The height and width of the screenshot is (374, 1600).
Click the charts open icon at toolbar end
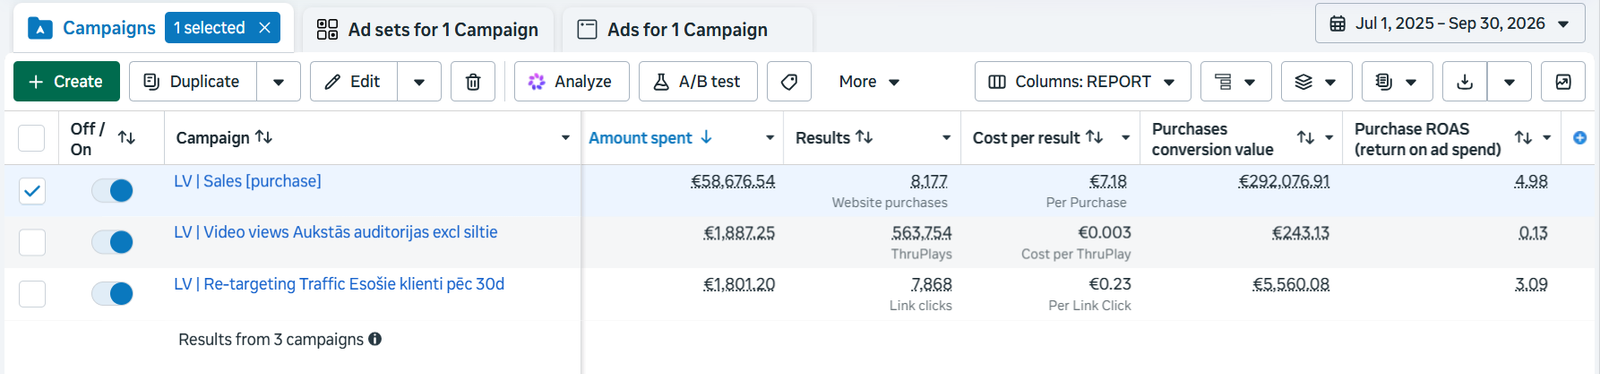click(x=1563, y=82)
